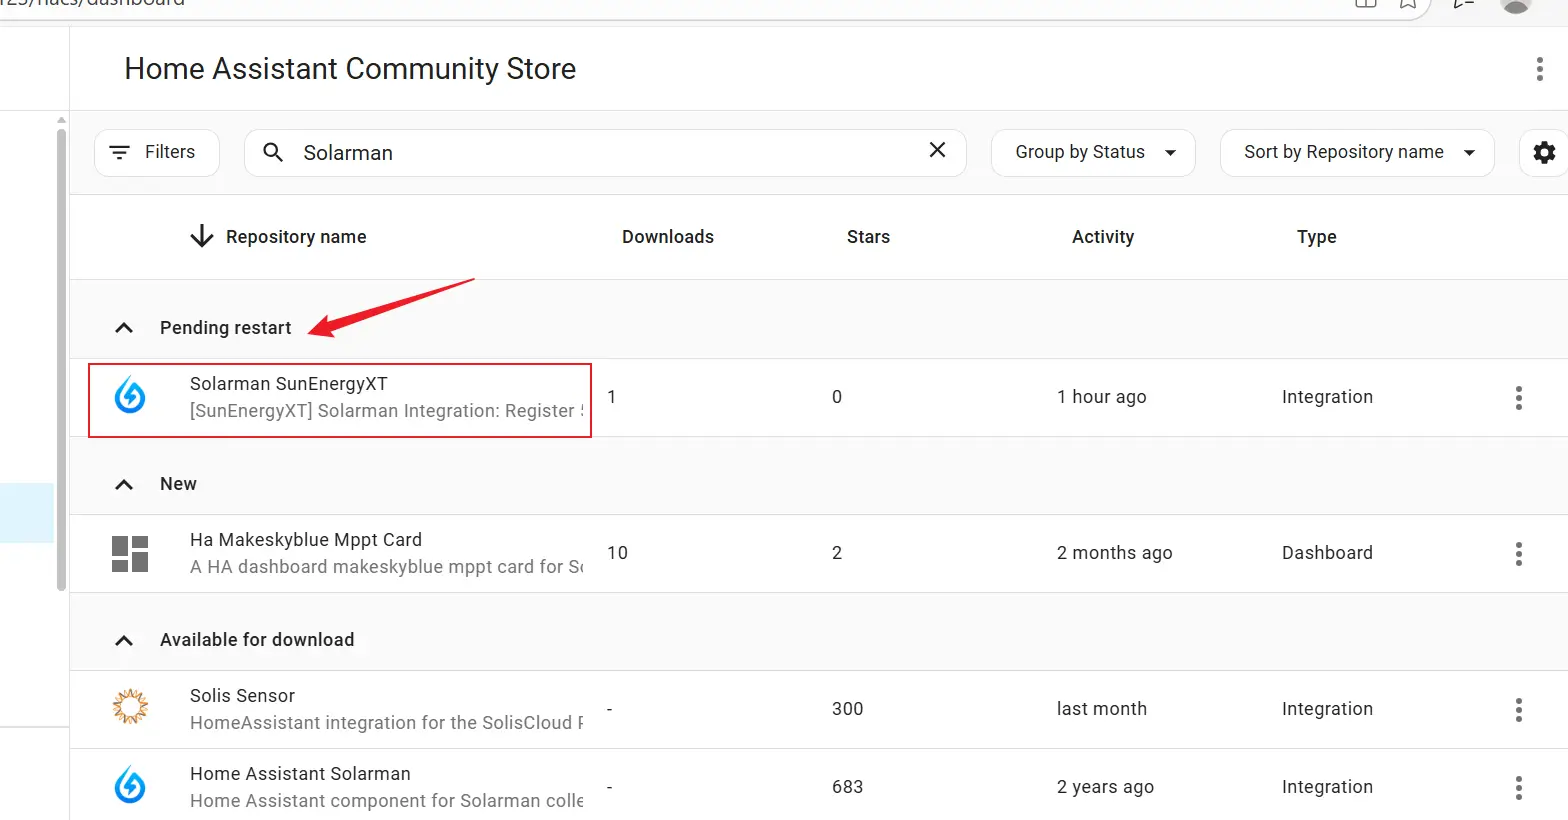This screenshot has width=1568, height=820.
Task: Open the overflow menu in the page header
Action: [x=1538, y=69]
